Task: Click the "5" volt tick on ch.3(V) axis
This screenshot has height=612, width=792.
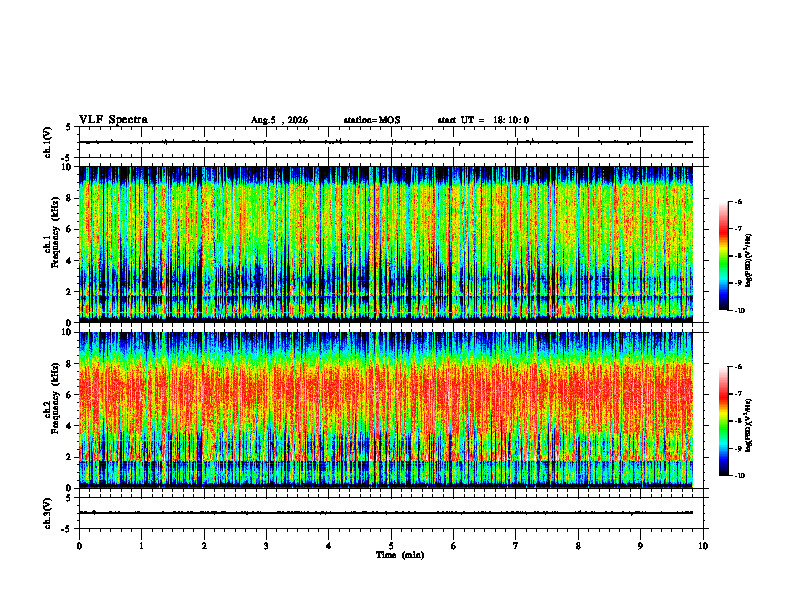Action: click(x=69, y=498)
